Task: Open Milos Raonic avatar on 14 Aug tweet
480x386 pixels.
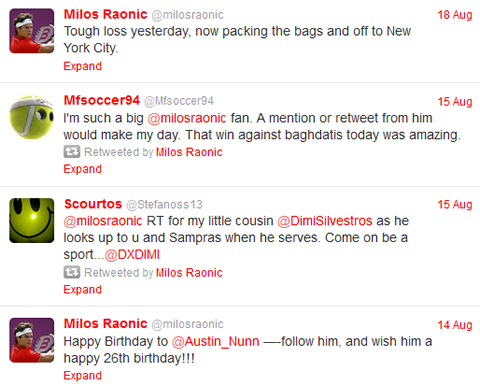Action: pos(32,340)
